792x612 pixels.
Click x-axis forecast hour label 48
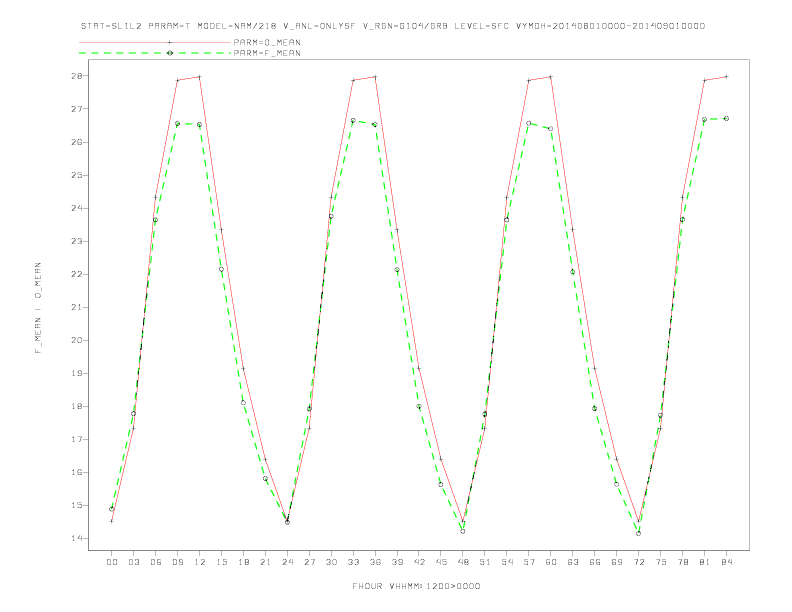(463, 562)
